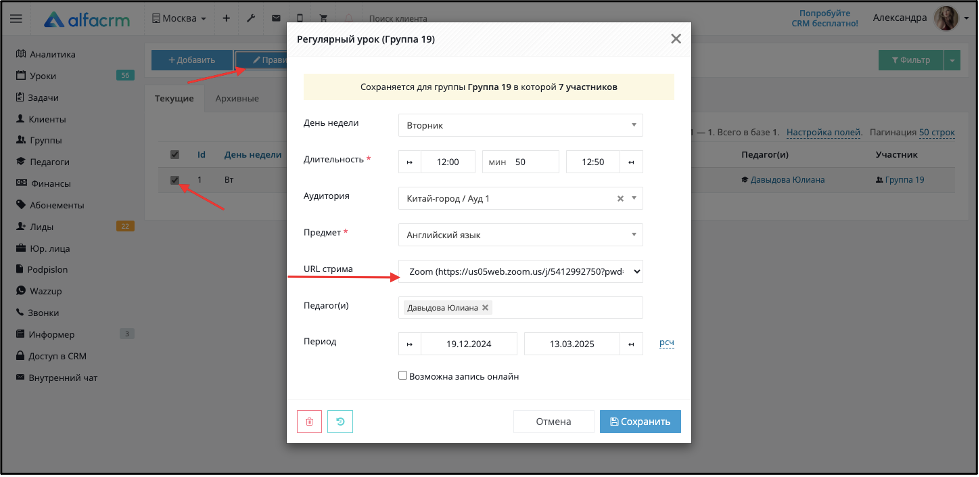This screenshot has height=477, width=979.
Task: Open the Предмет Английский язык dropdown
Action: point(520,235)
